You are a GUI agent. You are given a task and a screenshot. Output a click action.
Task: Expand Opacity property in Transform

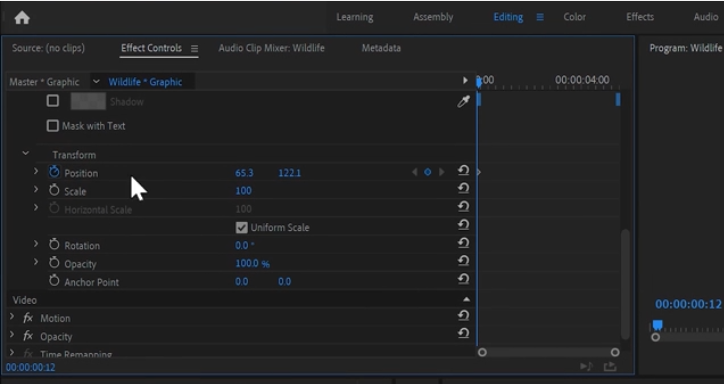pos(36,262)
